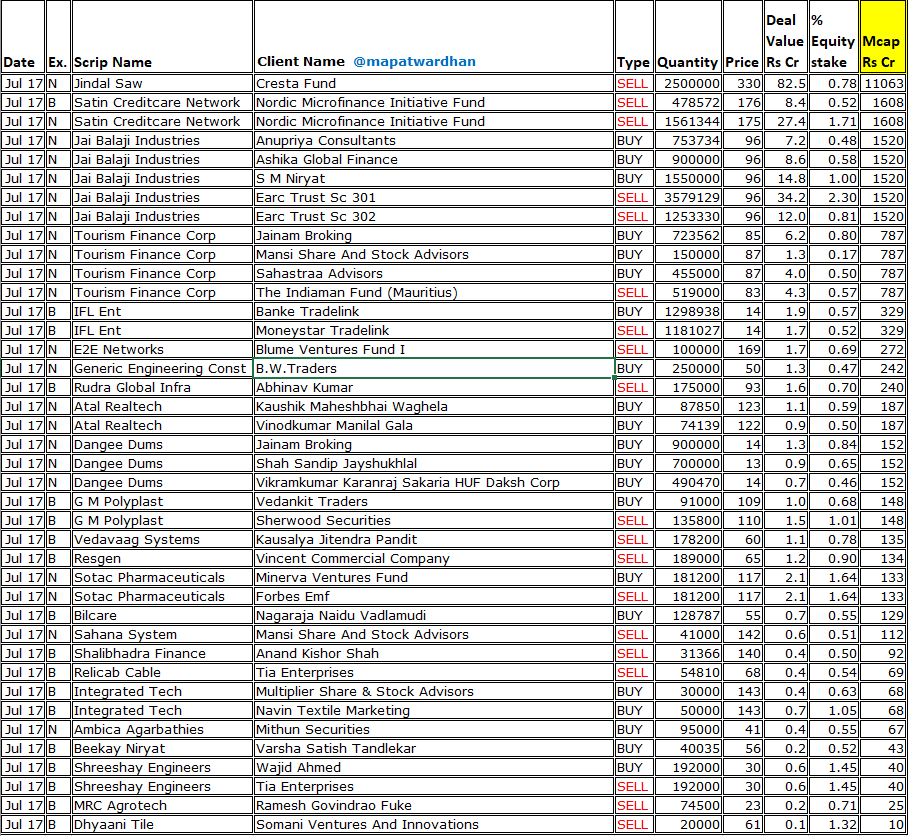Screen dimensions: 908x836
Task: Select quantity 3579129 cell
Action: [x=689, y=197]
